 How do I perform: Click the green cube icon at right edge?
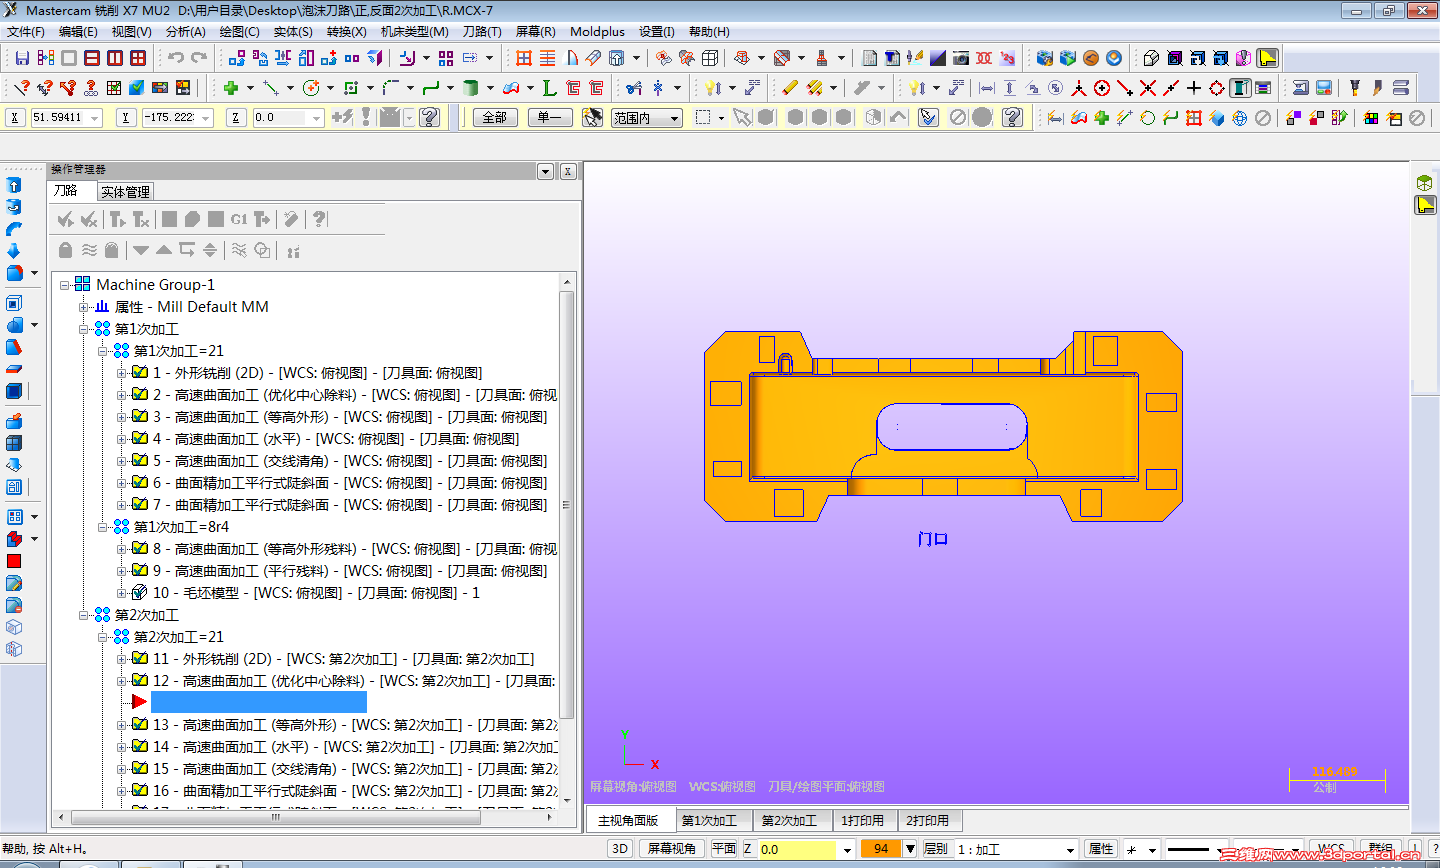(1425, 183)
